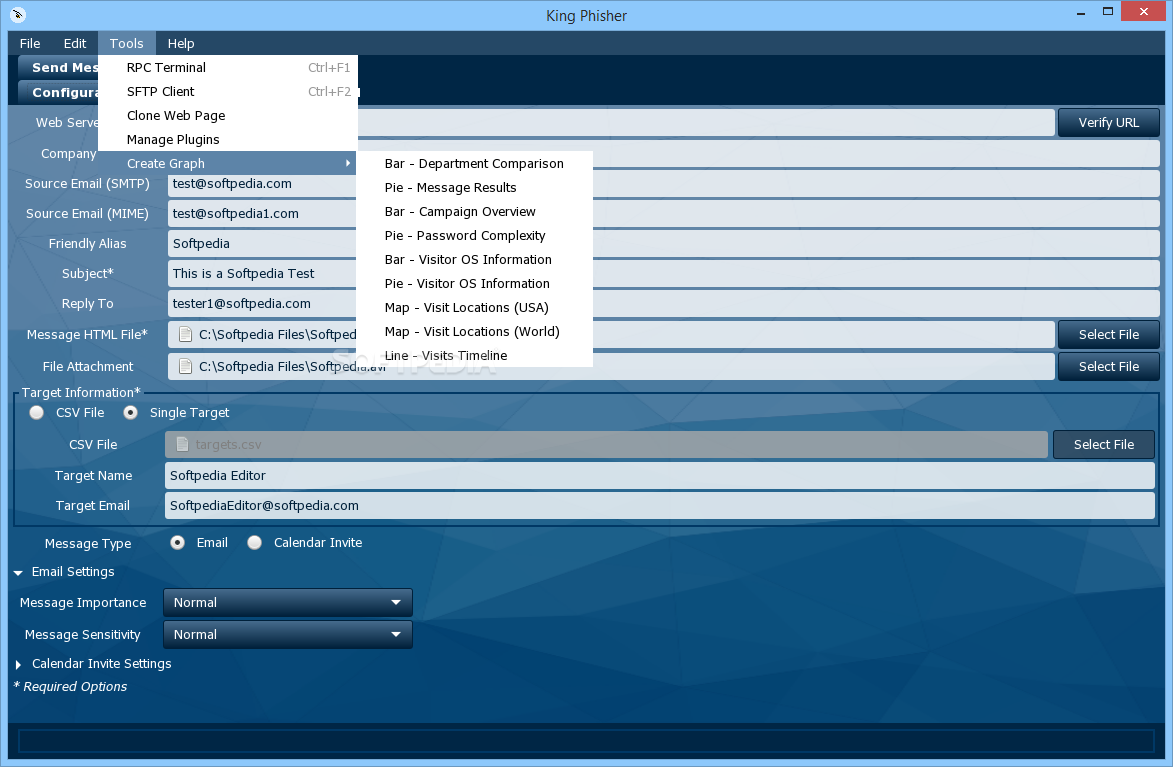Screen dimensions: 1173x767
Task: Click the "Target Information*" group label
Action: pyautogui.click(x=81, y=392)
